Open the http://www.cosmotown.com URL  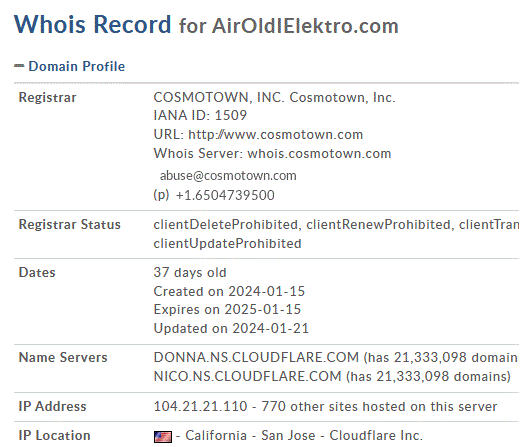(x=275, y=135)
